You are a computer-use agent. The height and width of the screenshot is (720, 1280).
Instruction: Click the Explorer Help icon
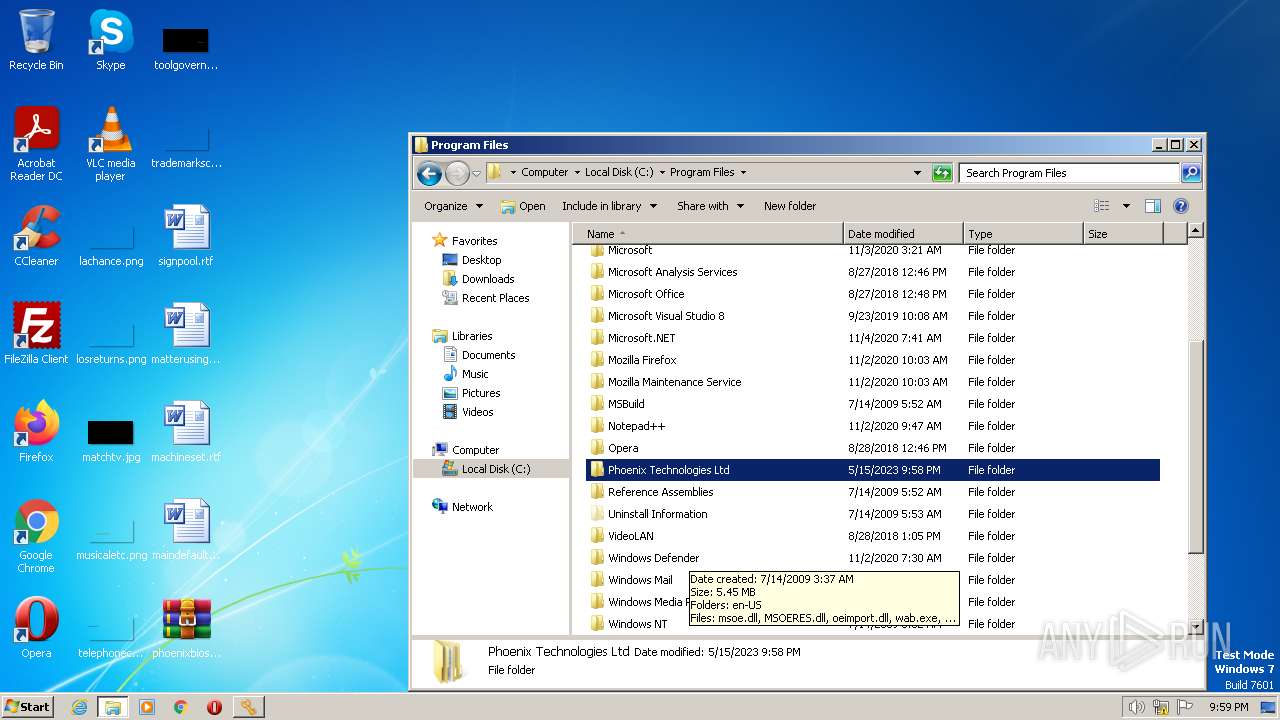(x=1180, y=206)
